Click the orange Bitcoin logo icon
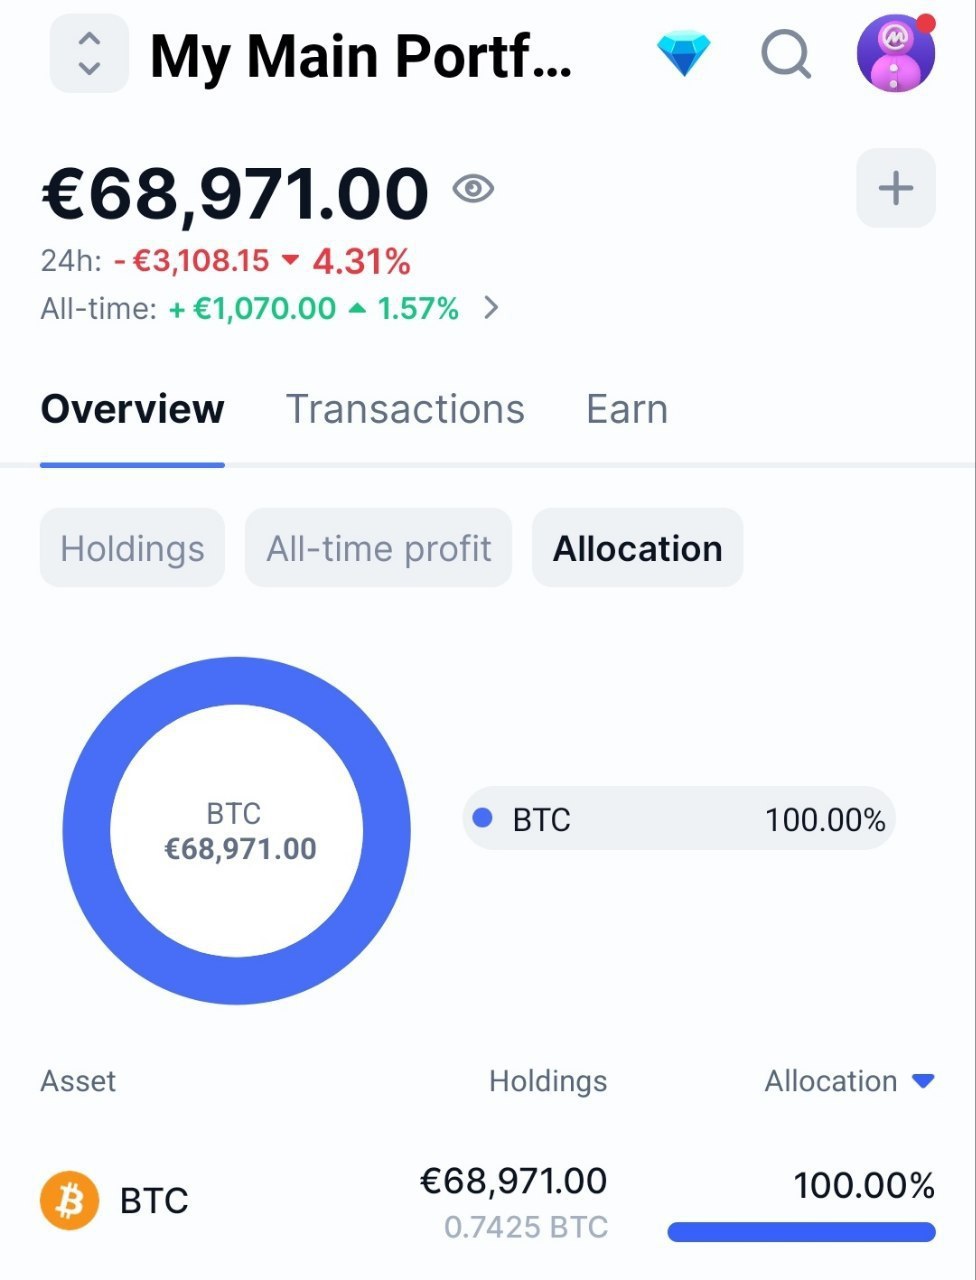The height and width of the screenshot is (1280, 976). point(69,1200)
